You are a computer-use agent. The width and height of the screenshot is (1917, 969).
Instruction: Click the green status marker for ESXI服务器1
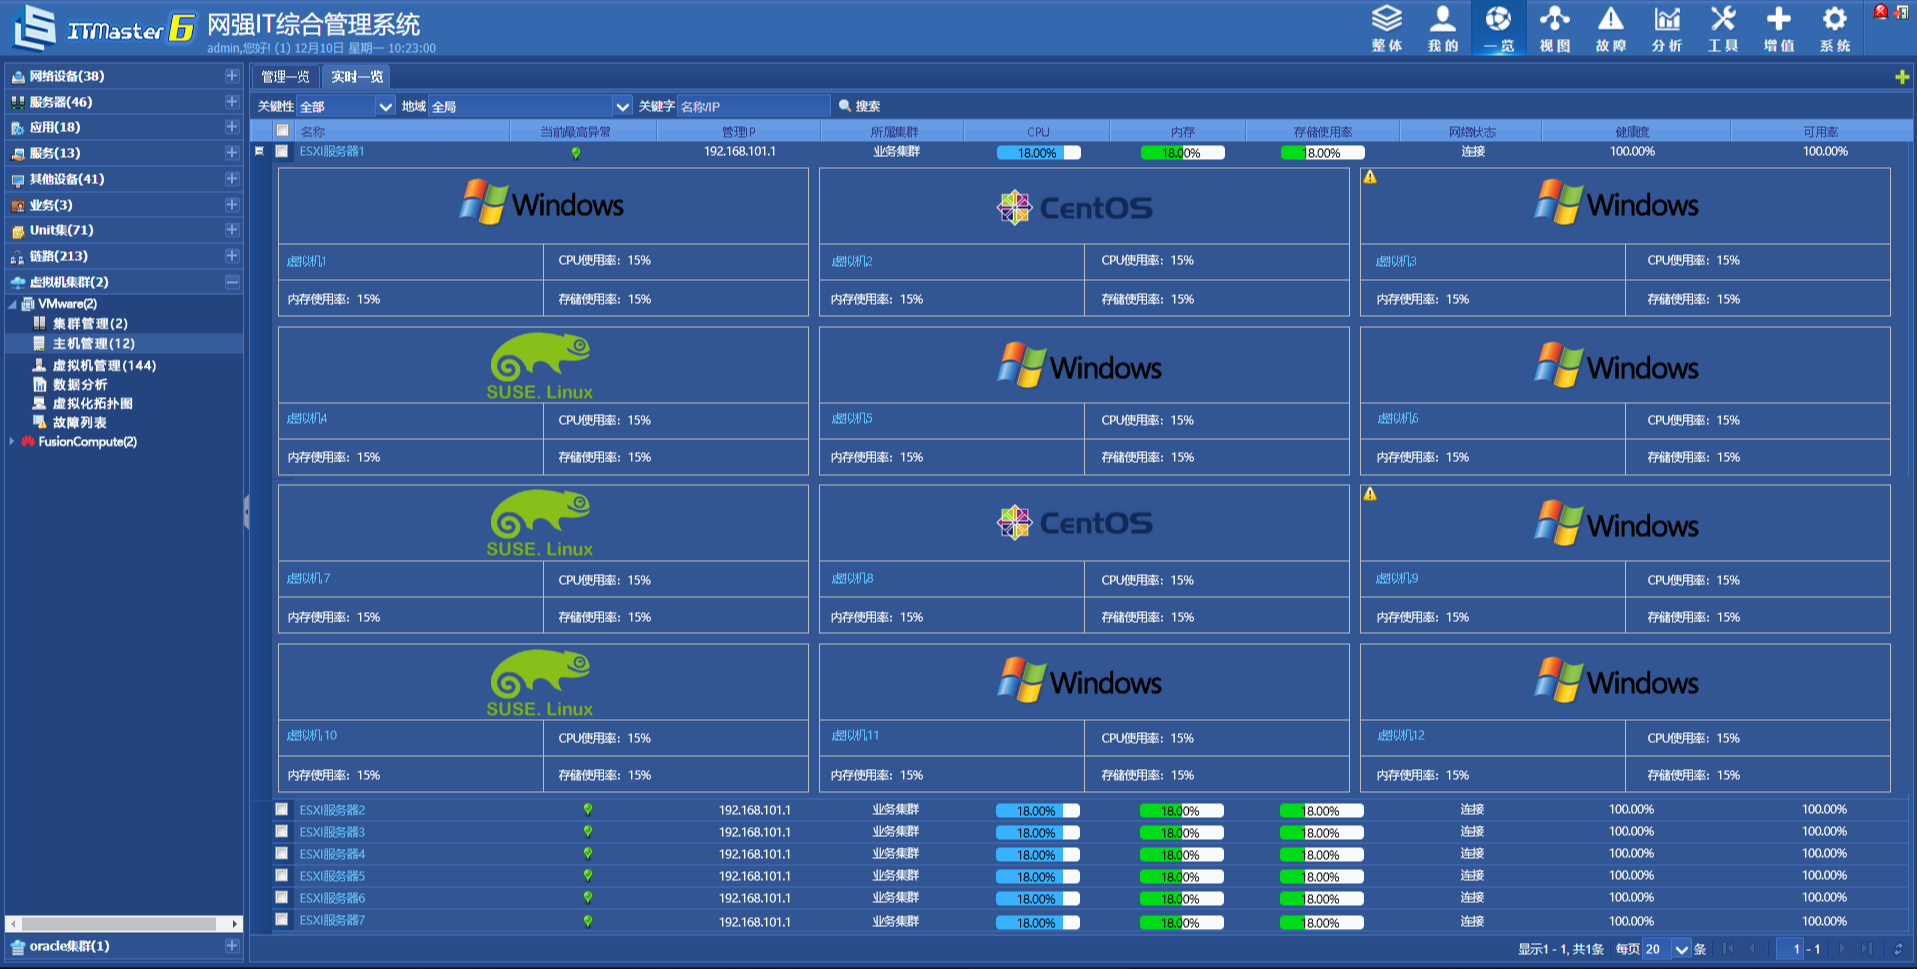coord(576,153)
